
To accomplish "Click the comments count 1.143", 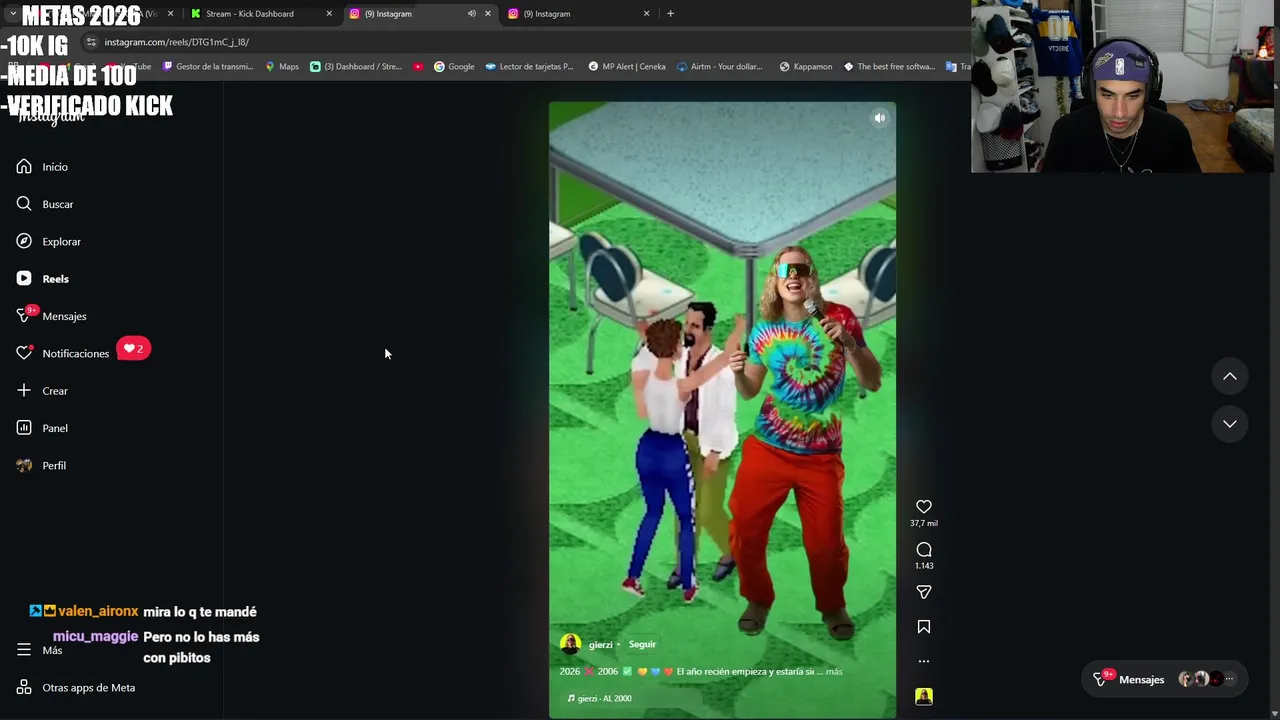I will (924, 566).
